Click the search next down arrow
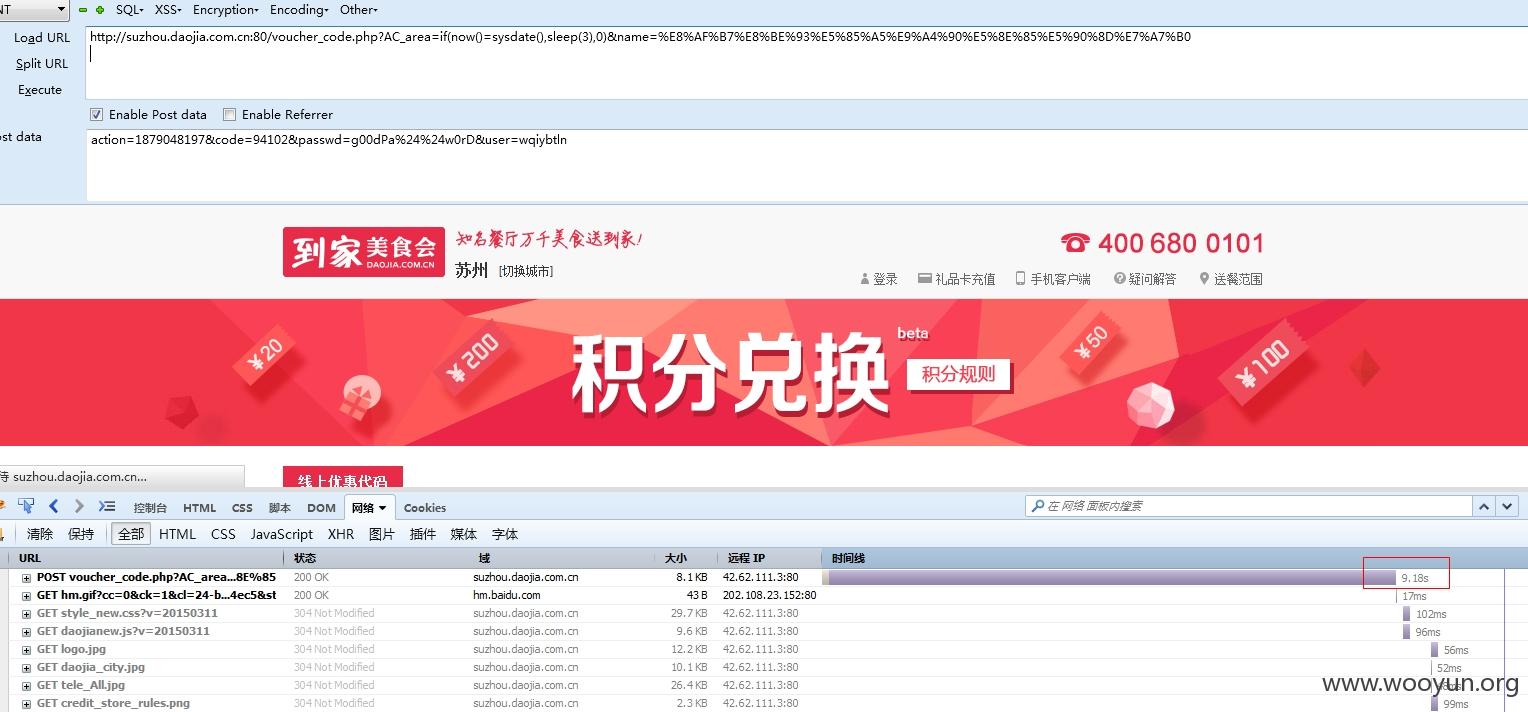Image resolution: width=1528 pixels, height=712 pixels. pyautogui.click(x=1508, y=507)
